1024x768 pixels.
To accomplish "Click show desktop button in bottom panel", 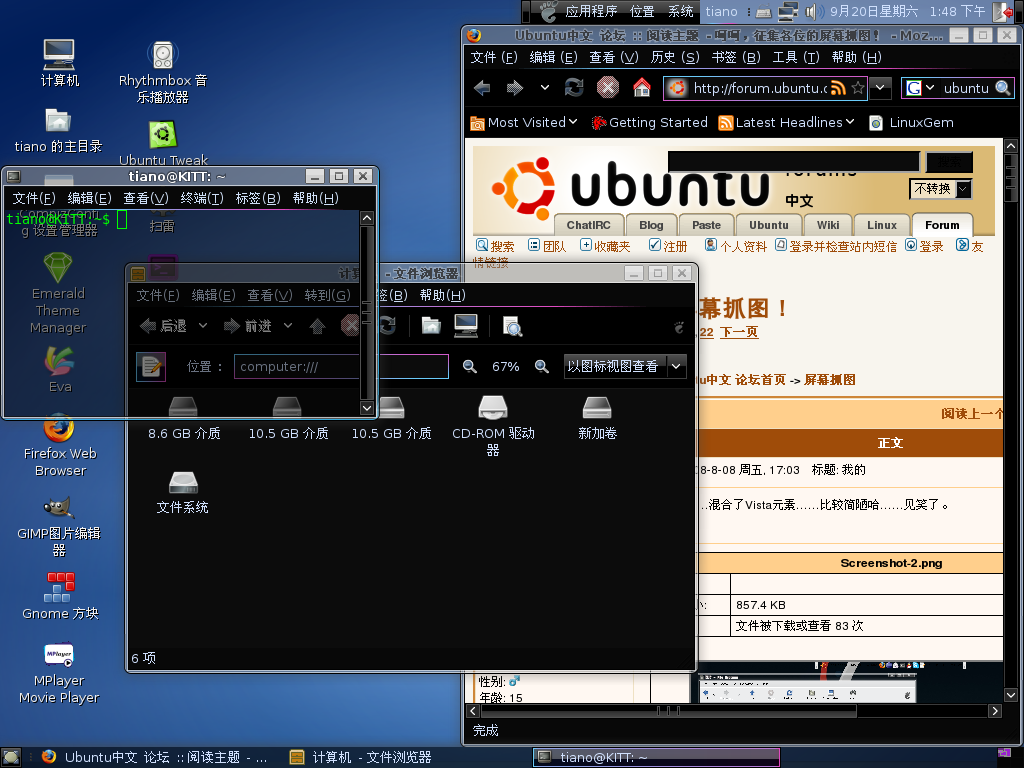I will pyautogui.click(x=11, y=758).
